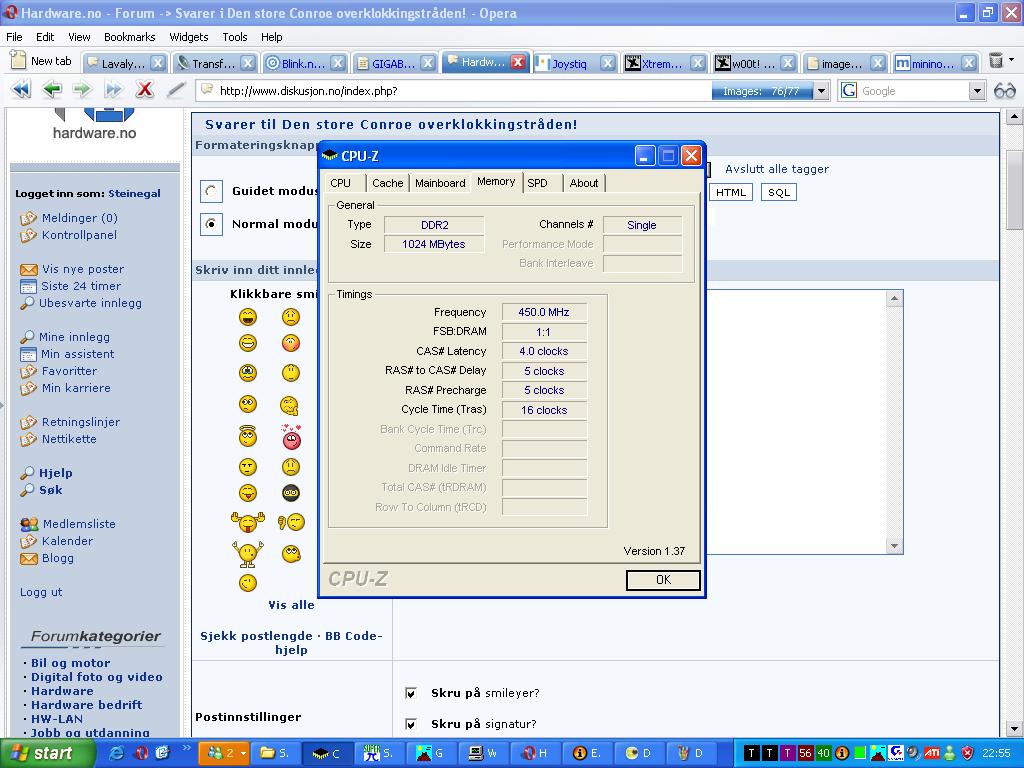Viewport: 1024px width, 768px height.
Task: Open the Bookmarks menu
Action: click(x=129, y=37)
